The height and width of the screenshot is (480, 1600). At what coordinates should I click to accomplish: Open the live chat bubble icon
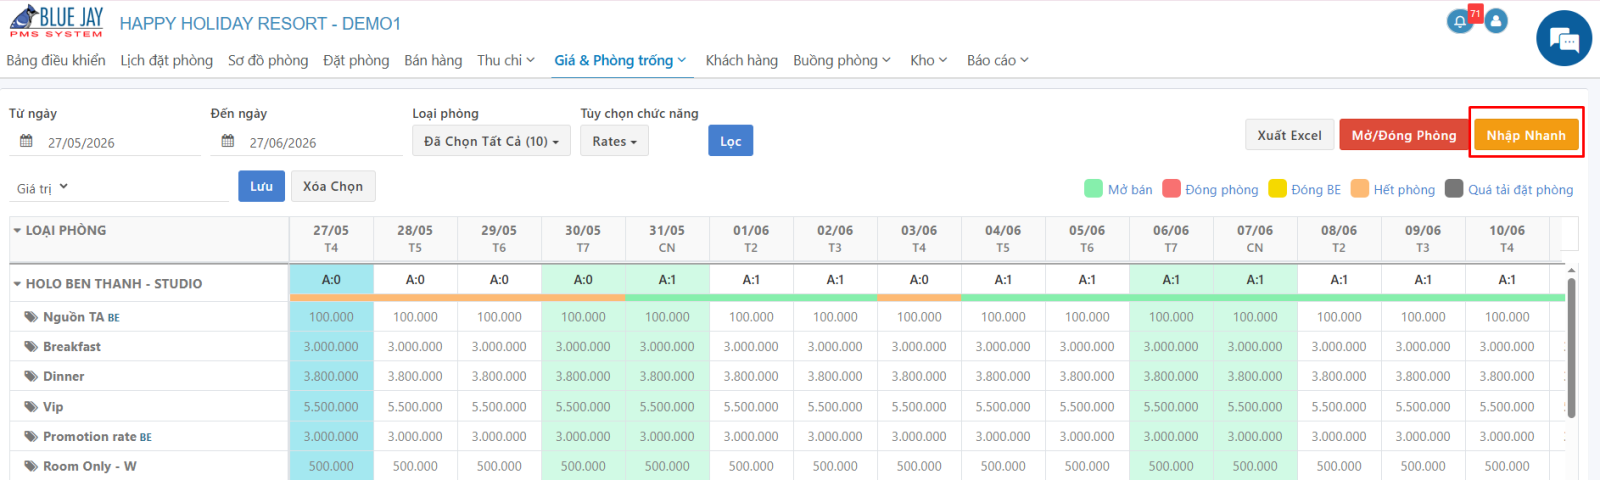[1564, 38]
